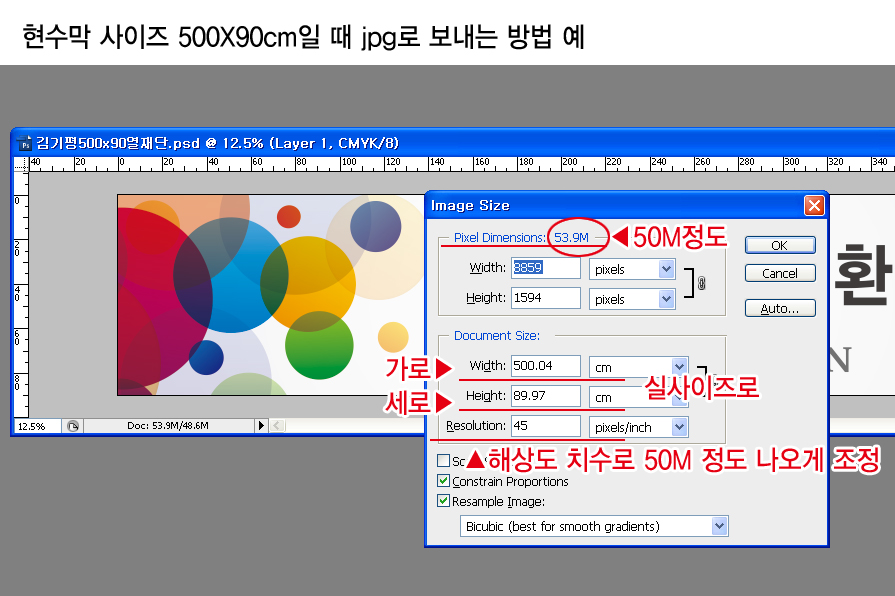Click the 'Pixel Dimensions:' label text
The image size is (895, 596).
tap(499, 237)
